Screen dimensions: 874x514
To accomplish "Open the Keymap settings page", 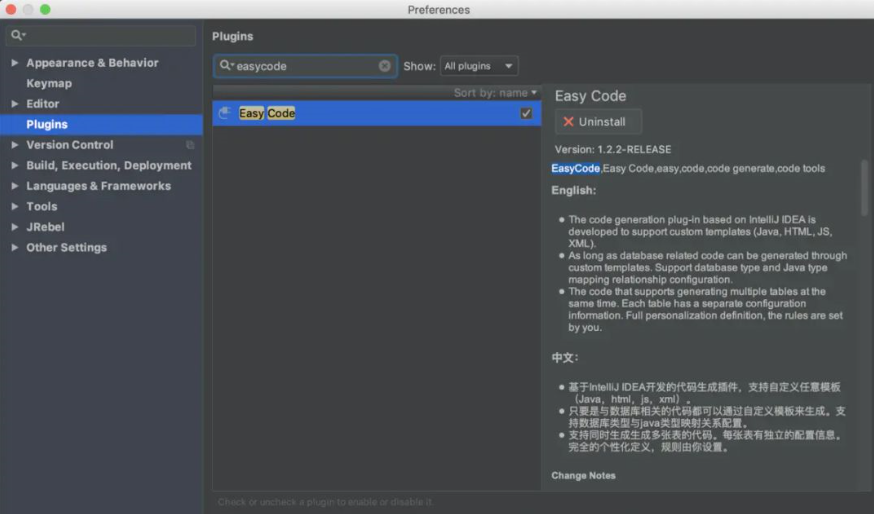I will click(x=49, y=83).
